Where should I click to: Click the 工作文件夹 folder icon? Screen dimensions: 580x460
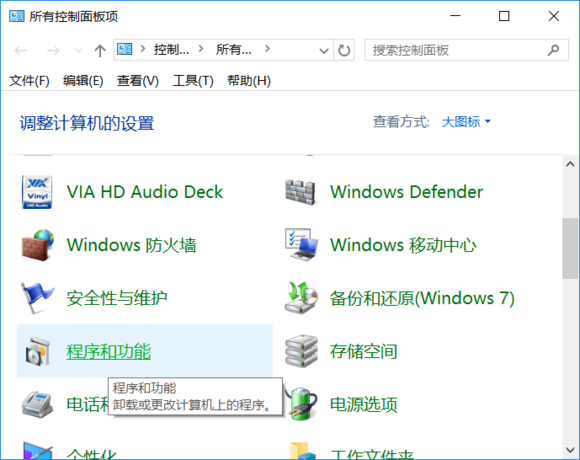tap(302, 451)
